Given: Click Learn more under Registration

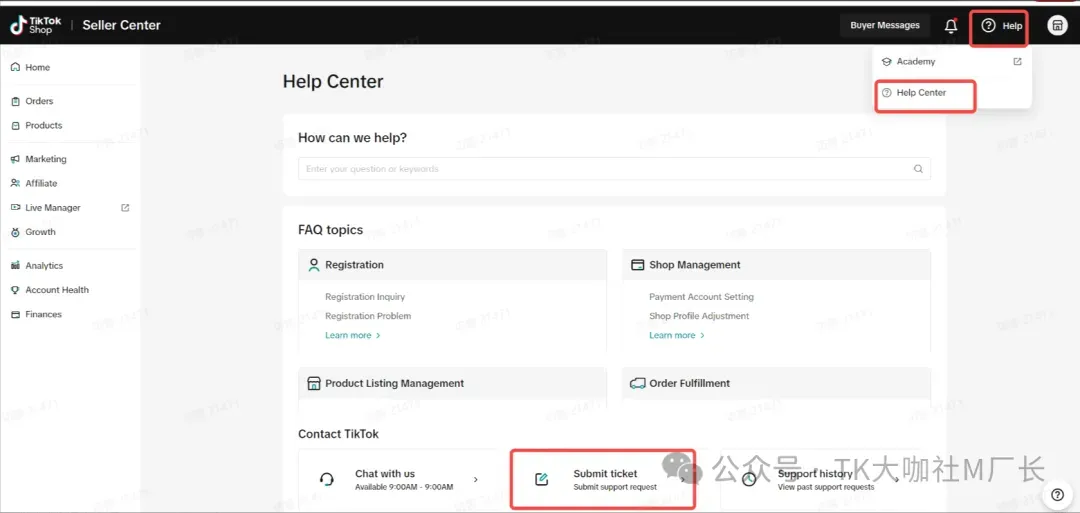Looking at the screenshot, I should pos(353,335).
